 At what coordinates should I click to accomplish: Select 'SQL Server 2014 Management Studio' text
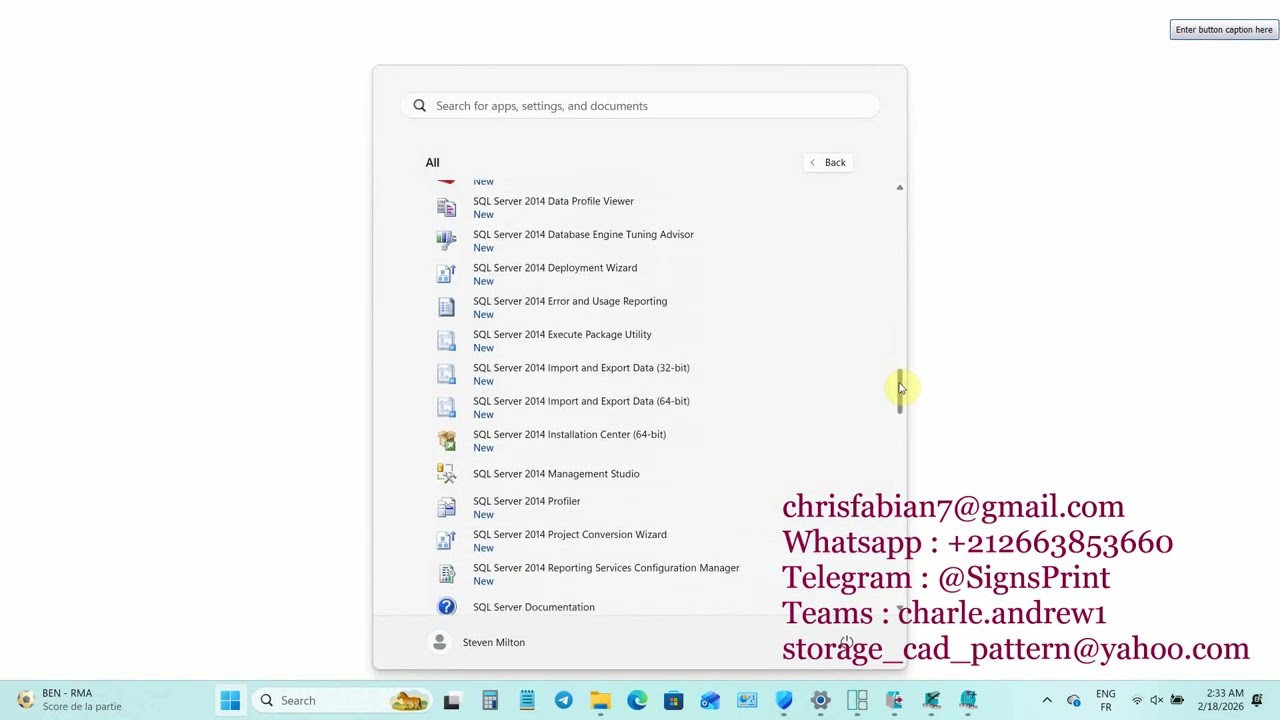coord(556,474)
